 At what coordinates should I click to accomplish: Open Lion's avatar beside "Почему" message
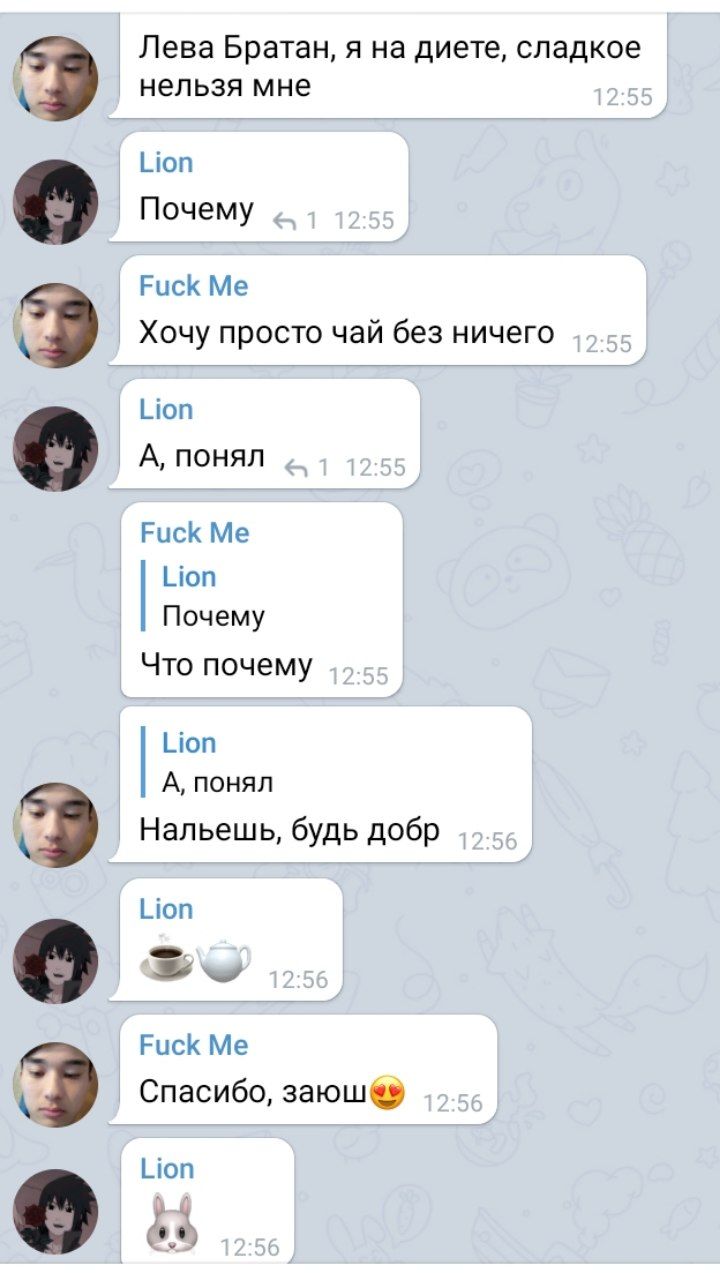pyautogui.click(x=55, y=202)
